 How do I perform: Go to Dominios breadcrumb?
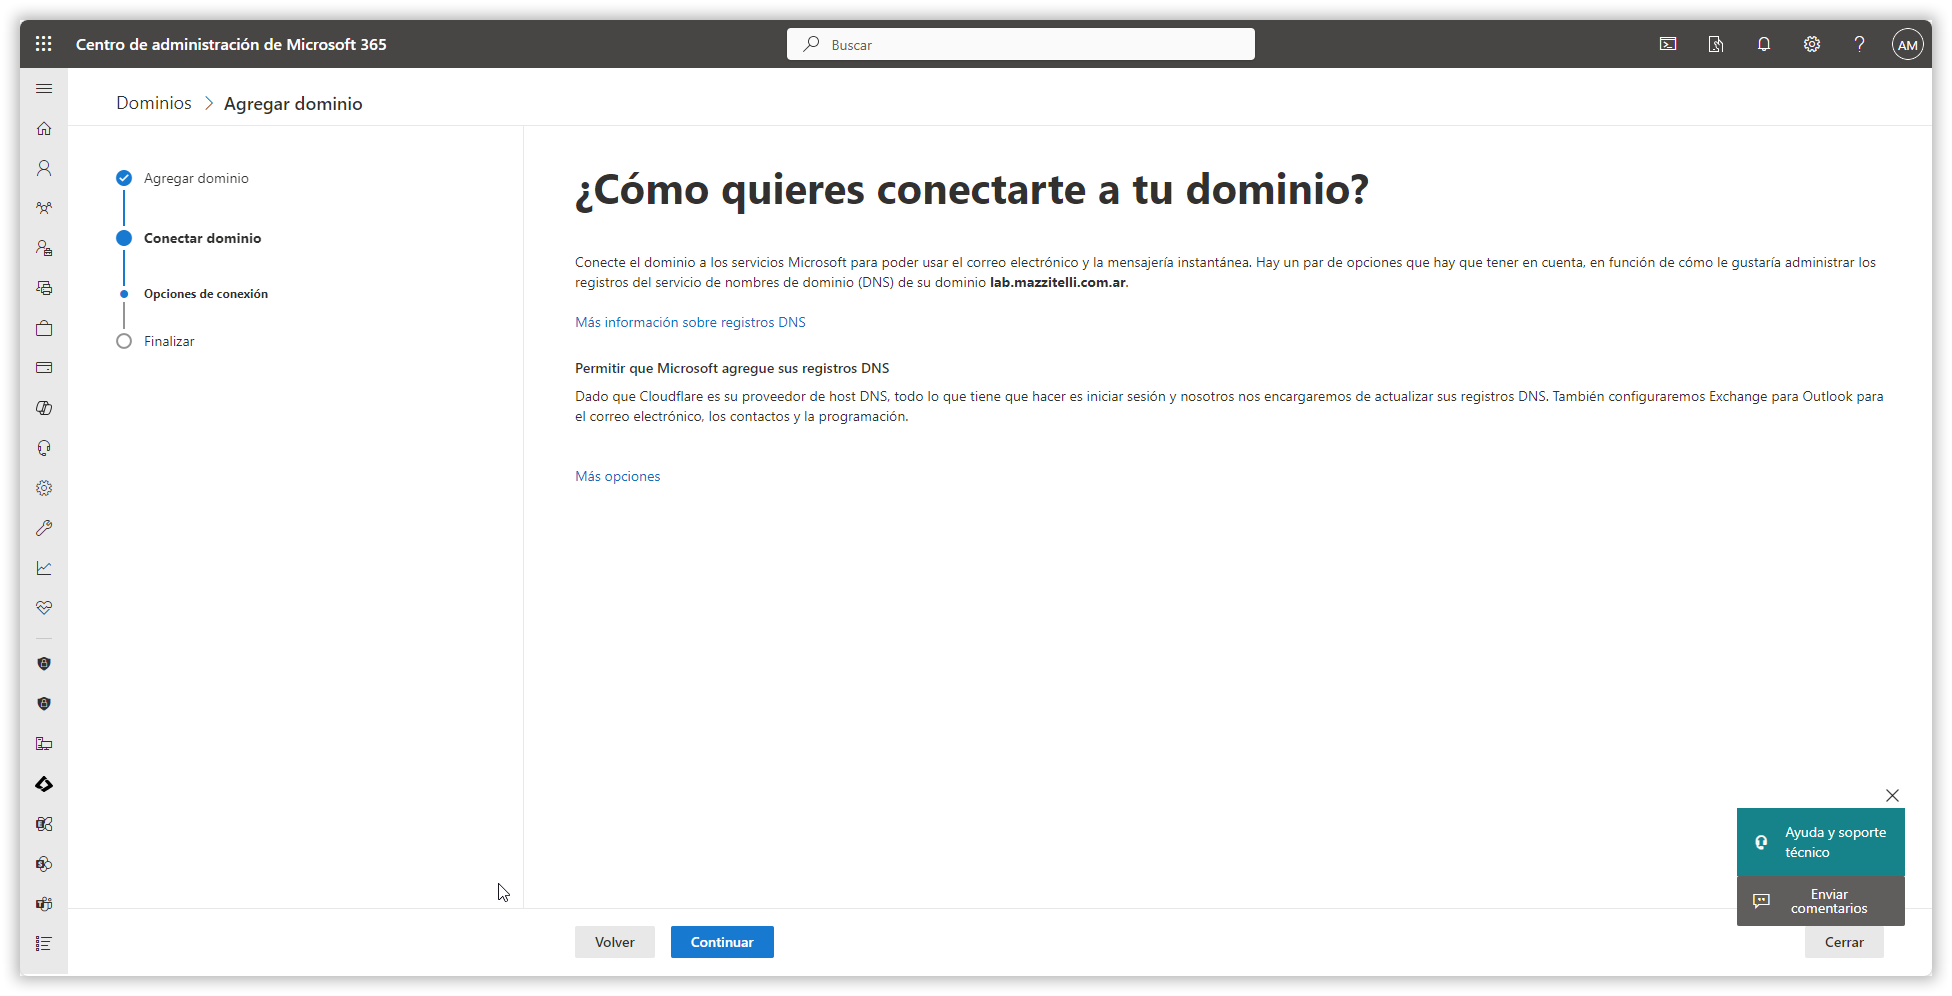tap(153, 103)
